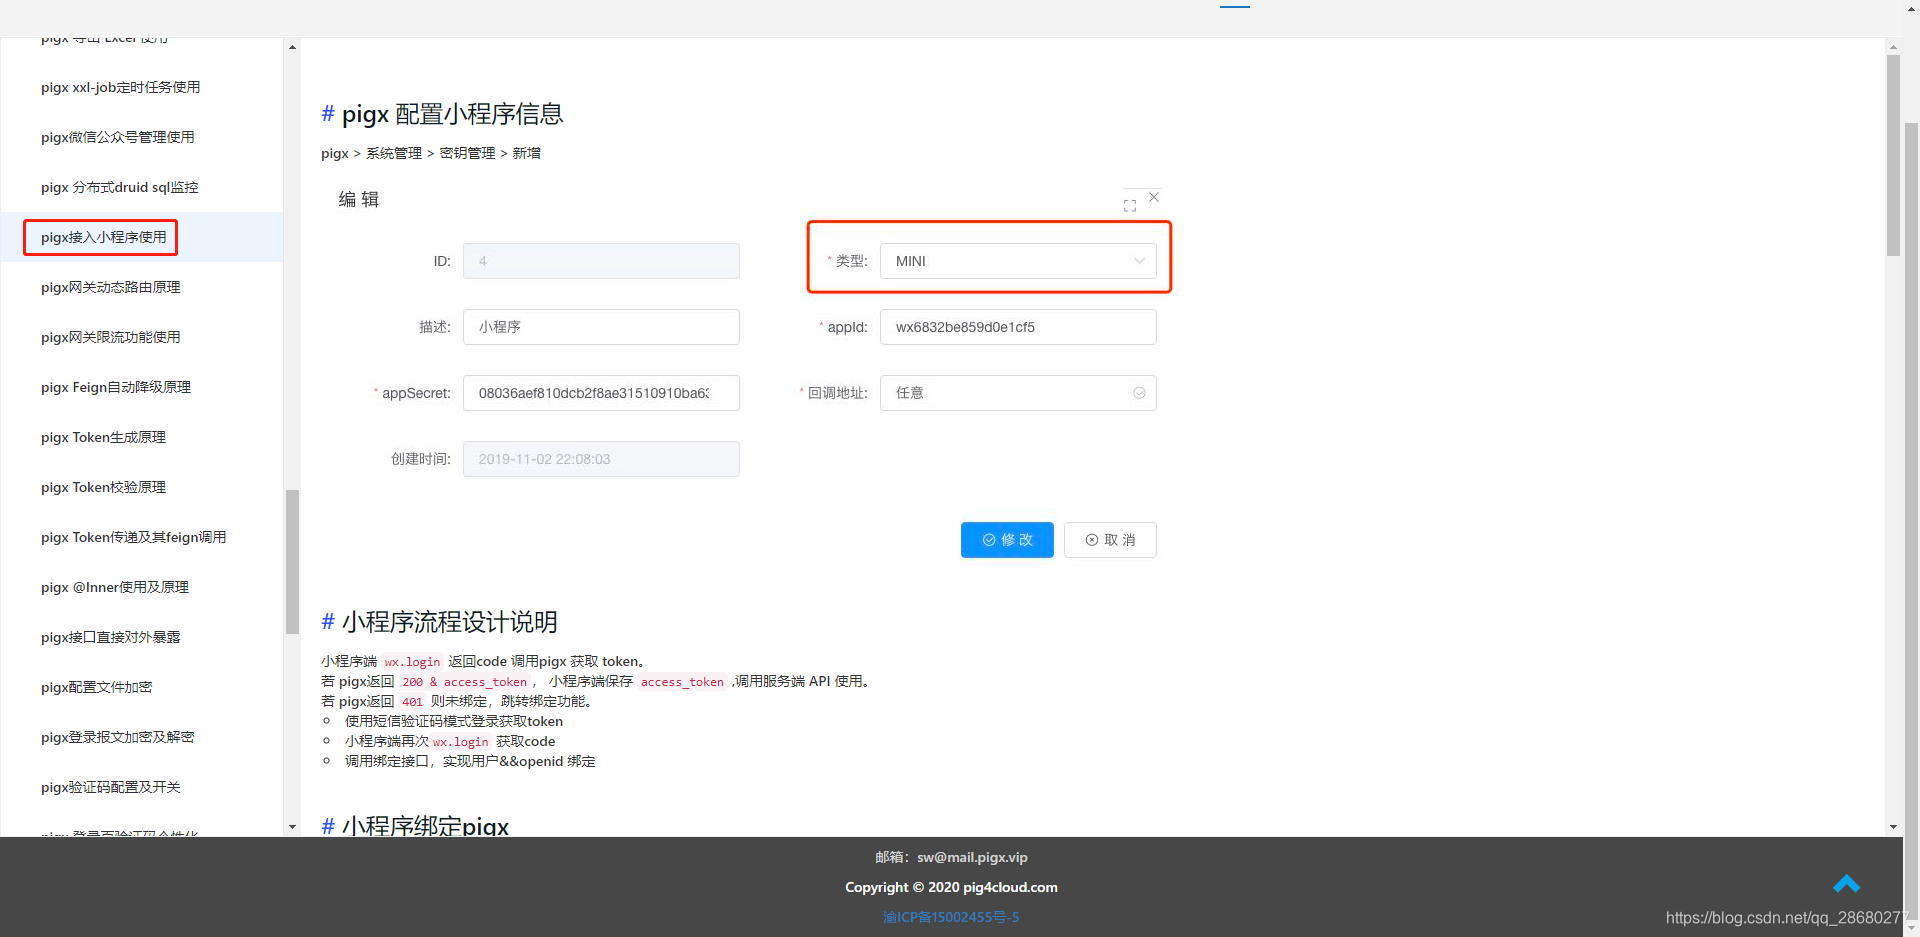
Task: Click the content pane scroll-down arrow
Action: [x=1893, y=827]
